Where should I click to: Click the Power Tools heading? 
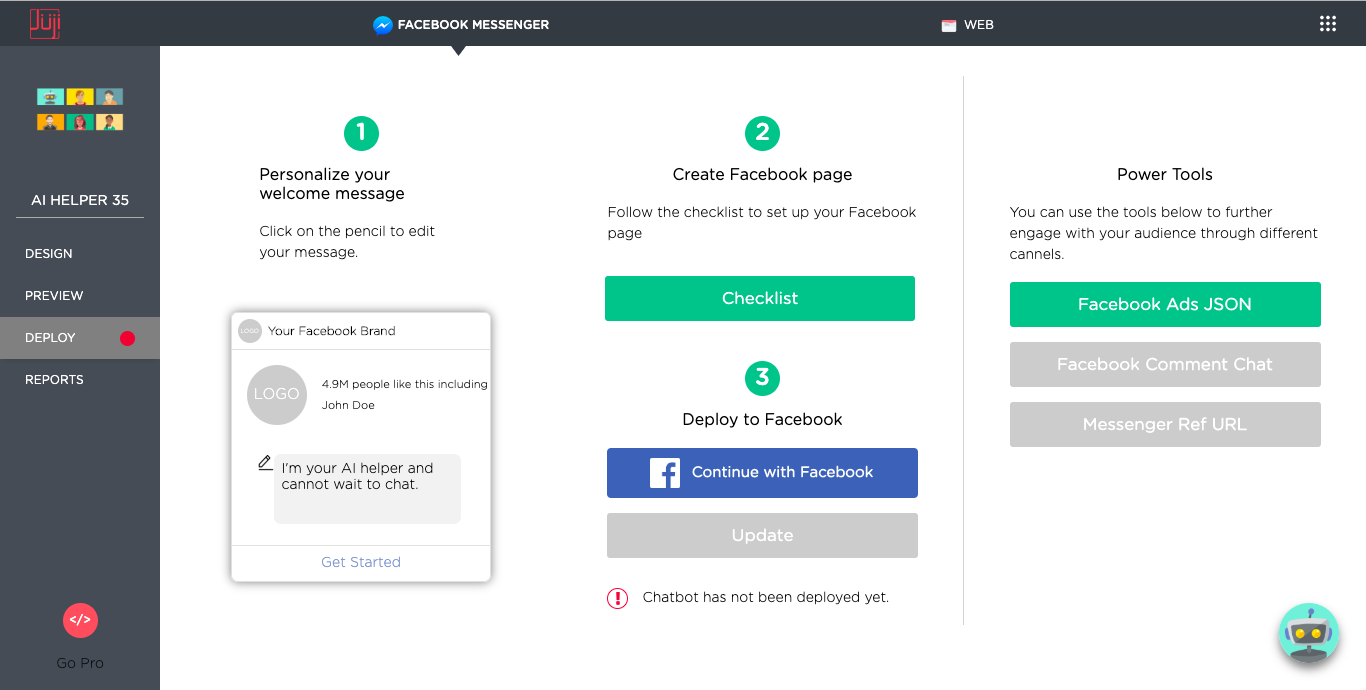click(1165, 174)
